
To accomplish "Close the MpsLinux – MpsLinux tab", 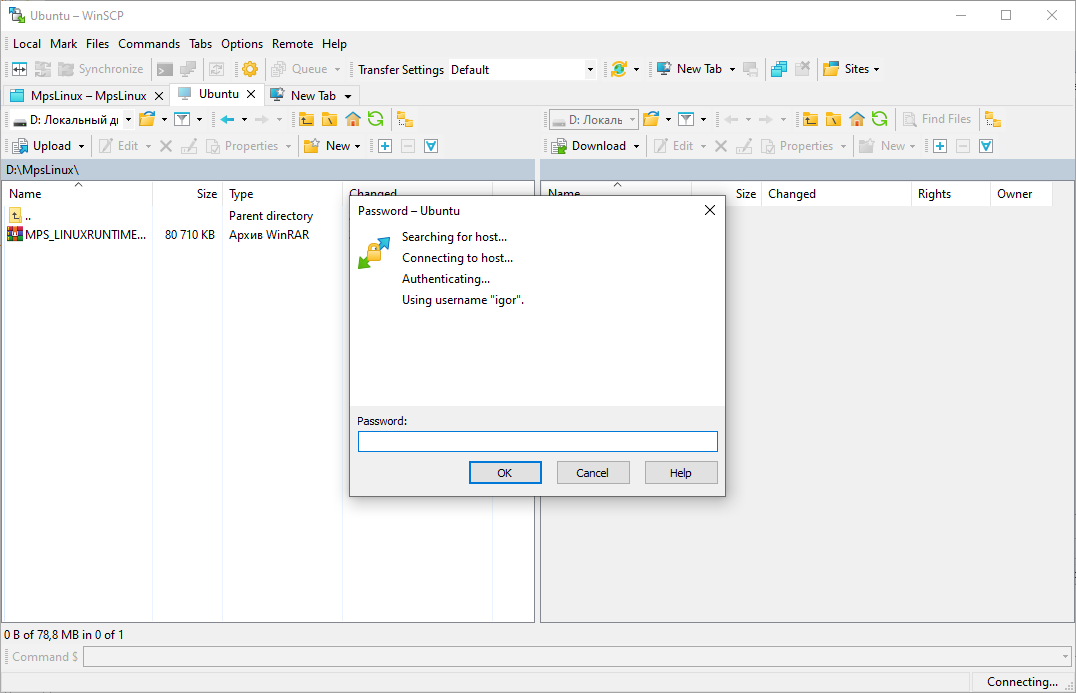I will [x=159, y=96].
